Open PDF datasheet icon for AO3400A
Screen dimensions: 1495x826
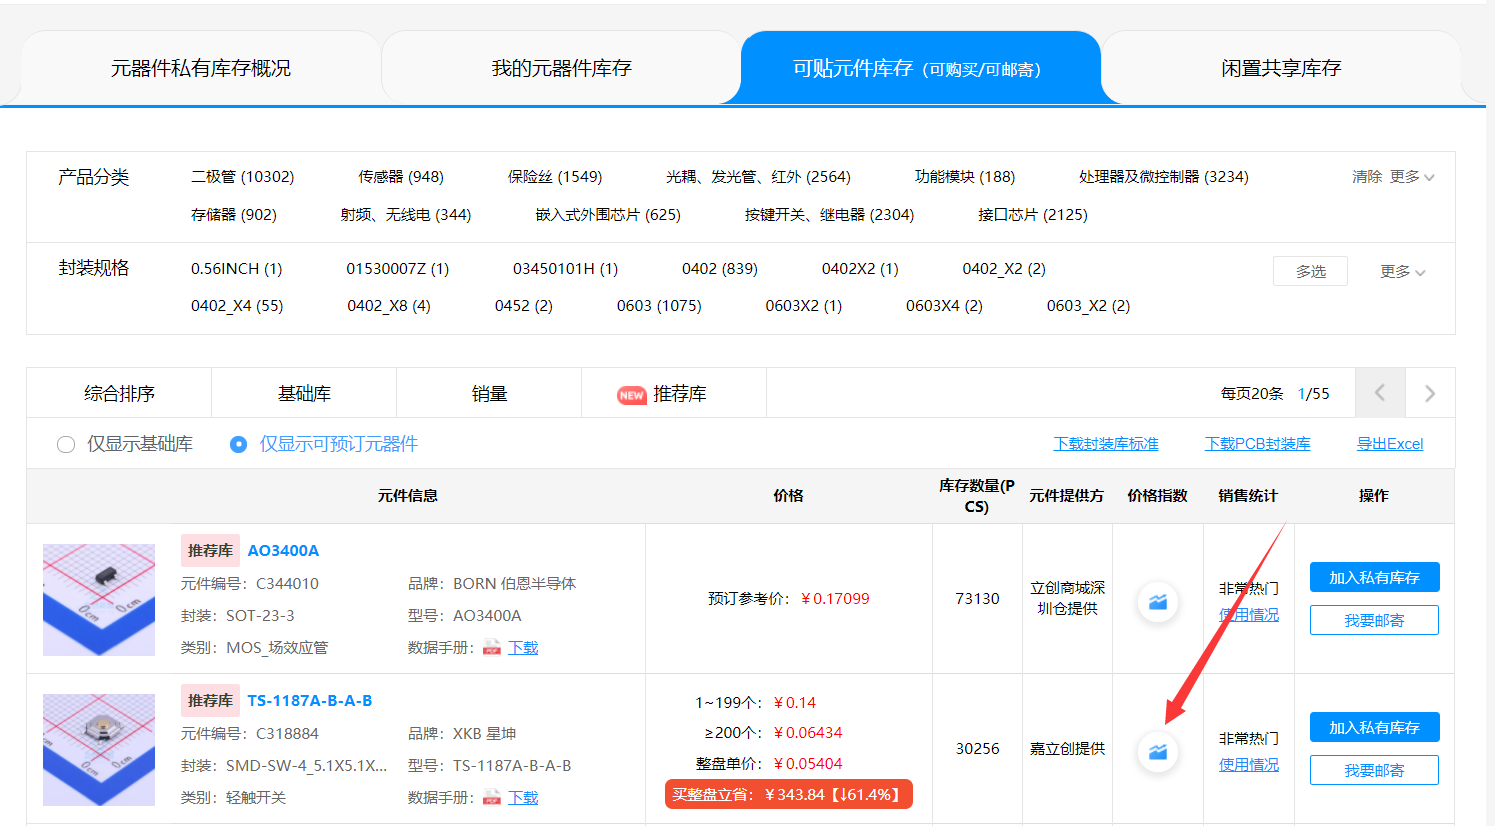(x=492, y=648)
